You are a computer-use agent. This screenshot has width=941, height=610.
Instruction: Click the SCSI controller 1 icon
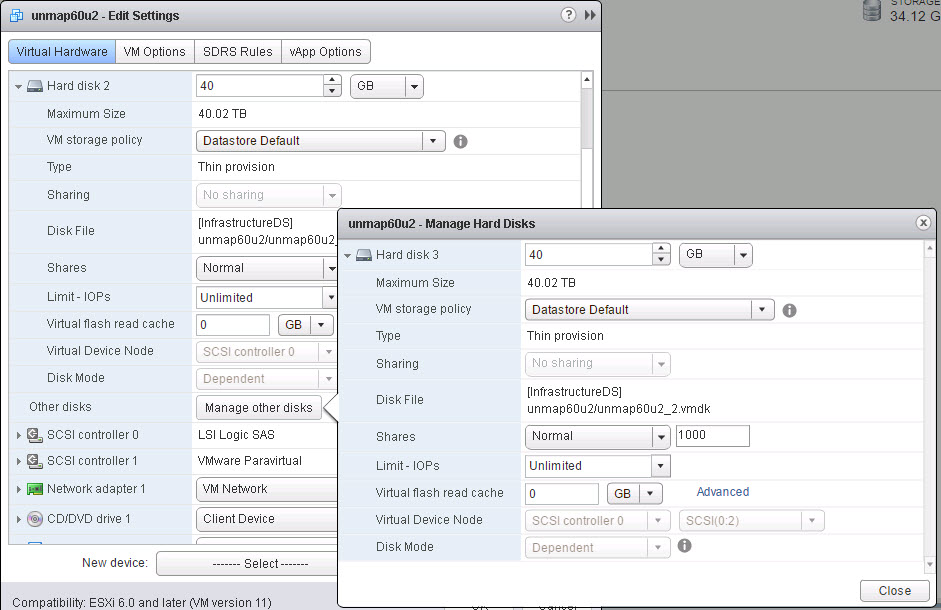click(35, 461)
